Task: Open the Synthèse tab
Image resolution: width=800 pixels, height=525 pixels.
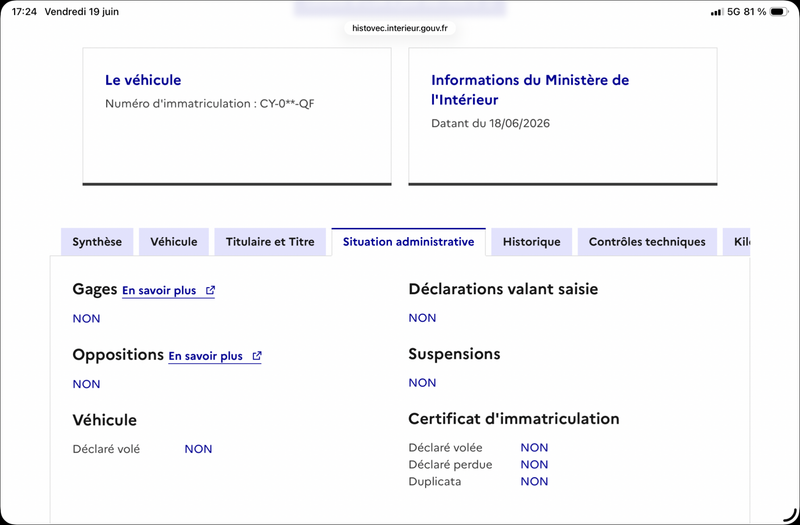Action: 97,242
